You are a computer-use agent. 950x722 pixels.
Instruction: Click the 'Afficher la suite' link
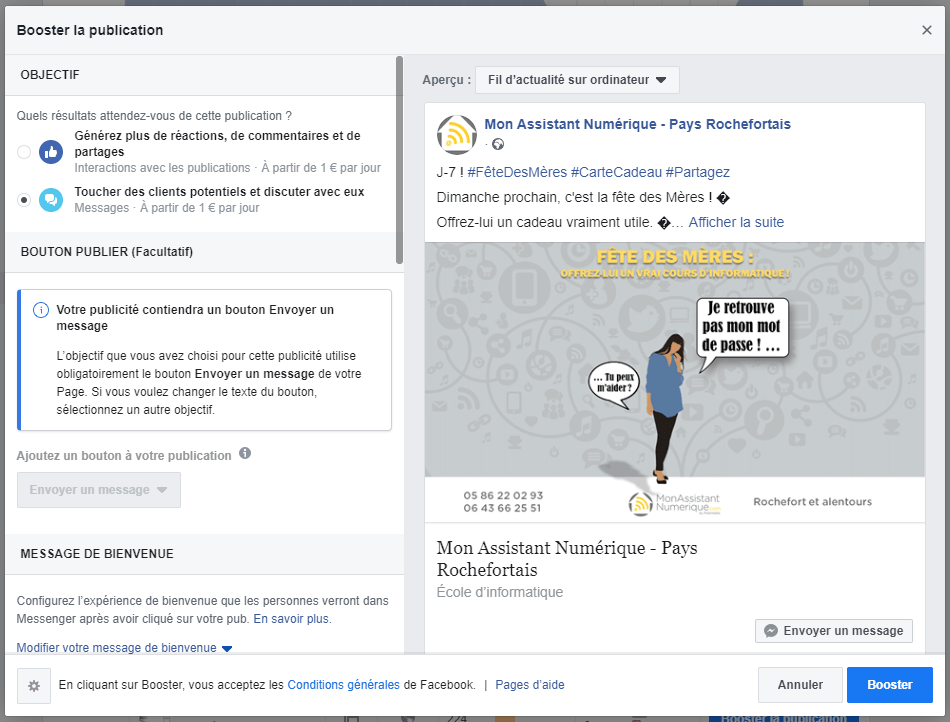coord(736,222)
